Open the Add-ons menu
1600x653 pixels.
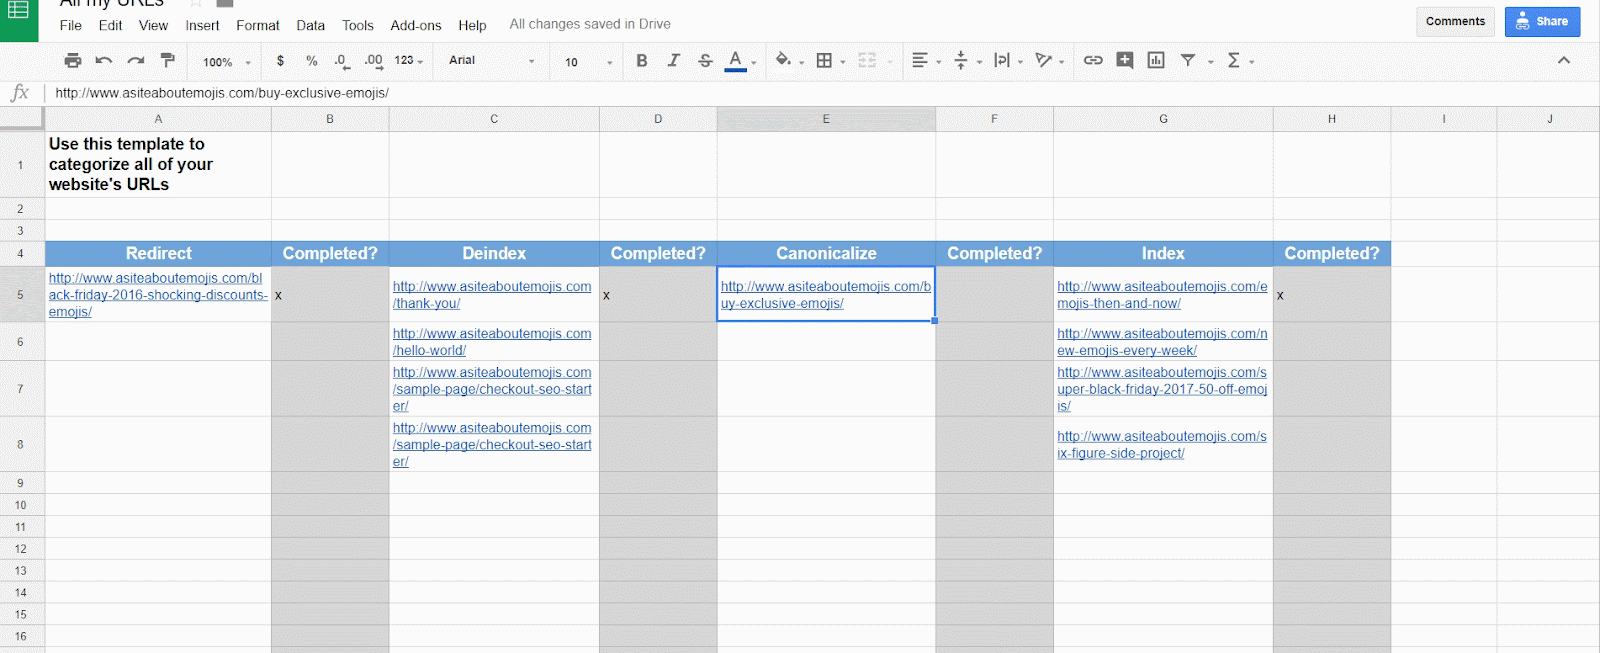pyautogui.click(x=415, y=25)
